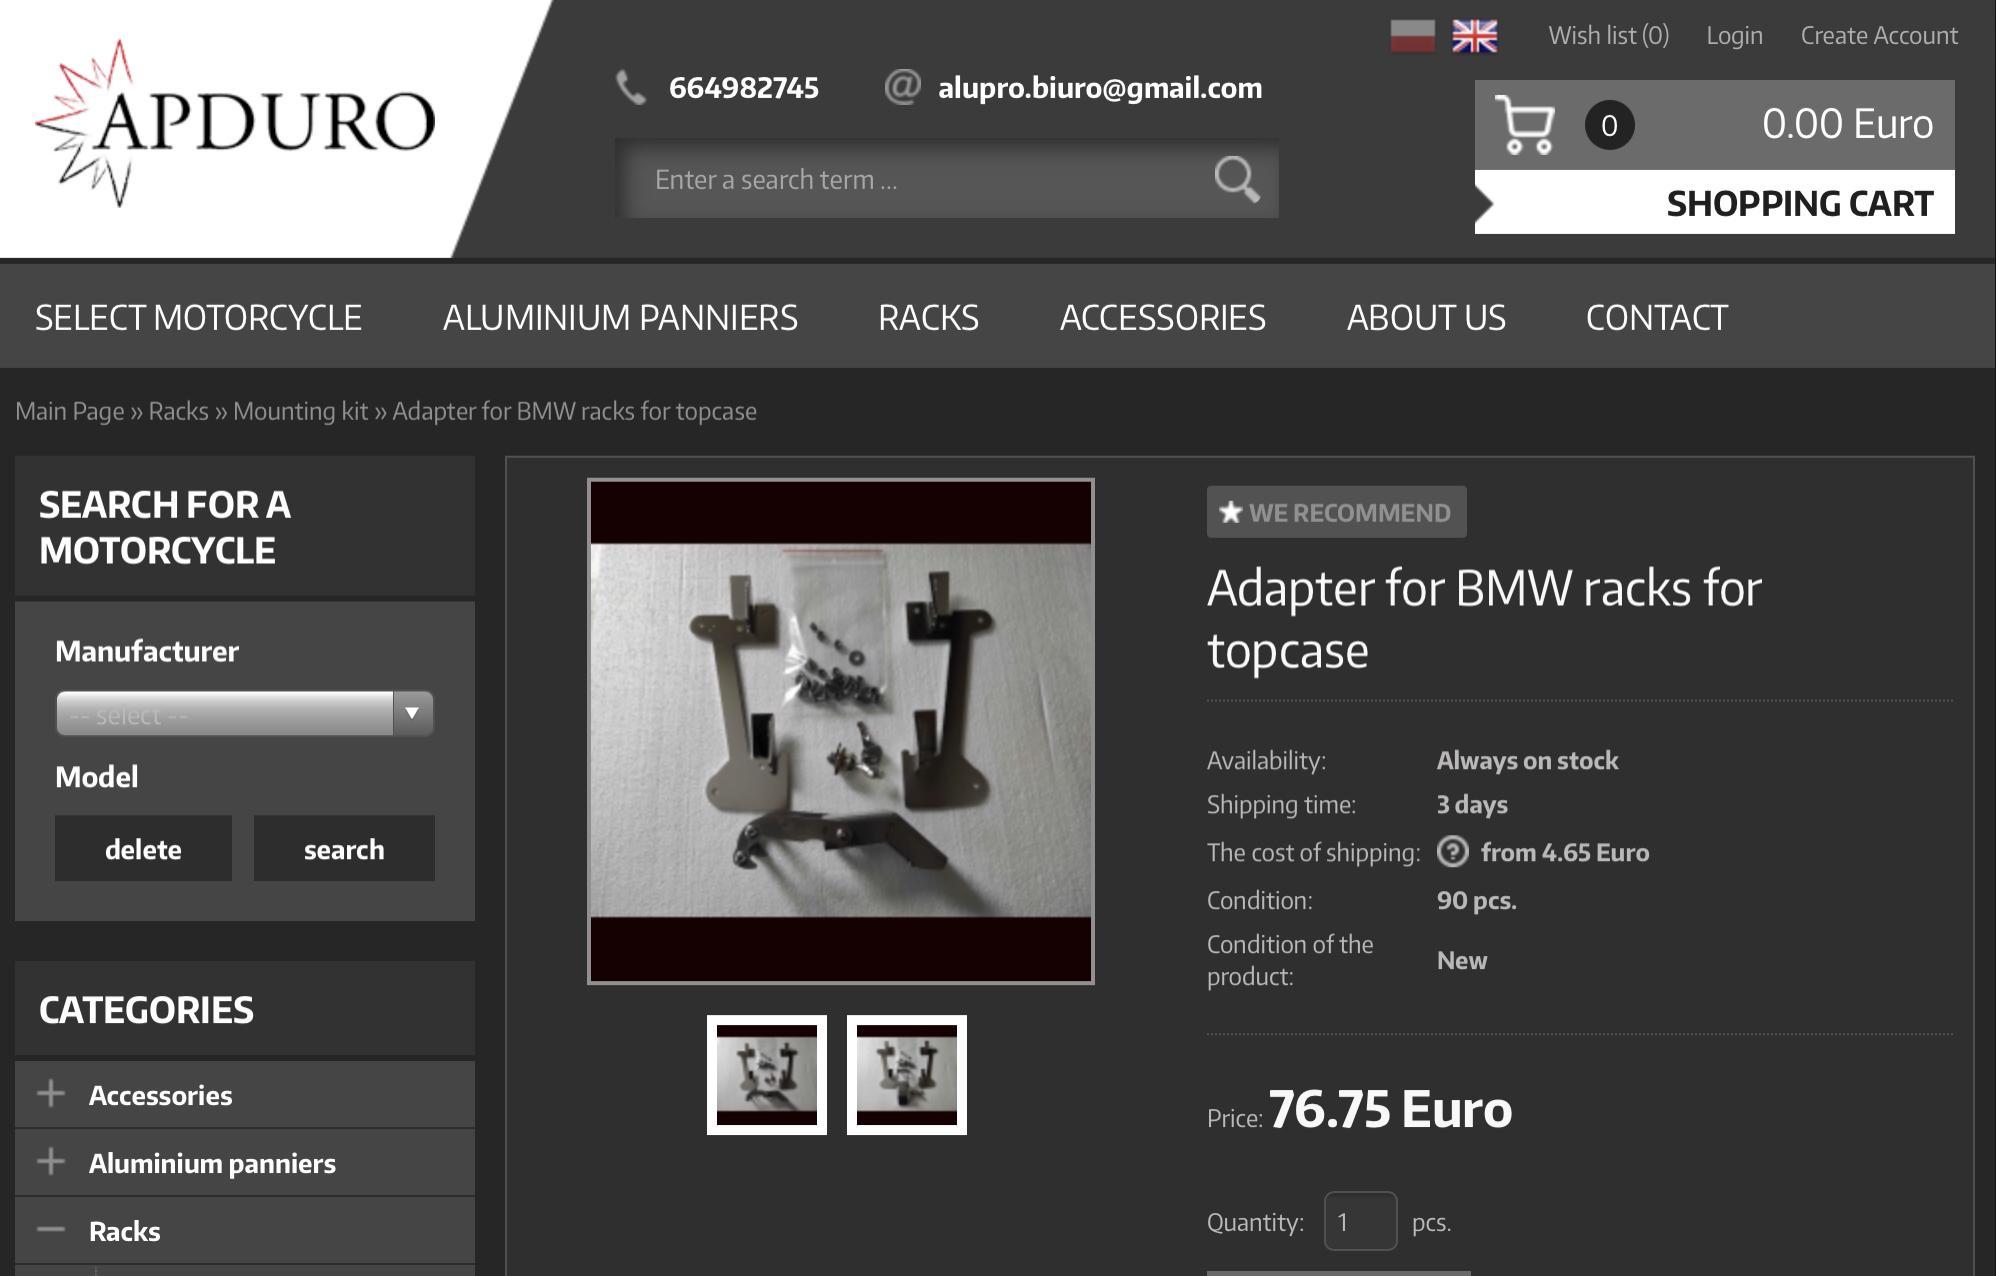This screenshot has height=1276, width=1996.
Task: Open the shopping cart icon
Action: tap(1525, 124)
